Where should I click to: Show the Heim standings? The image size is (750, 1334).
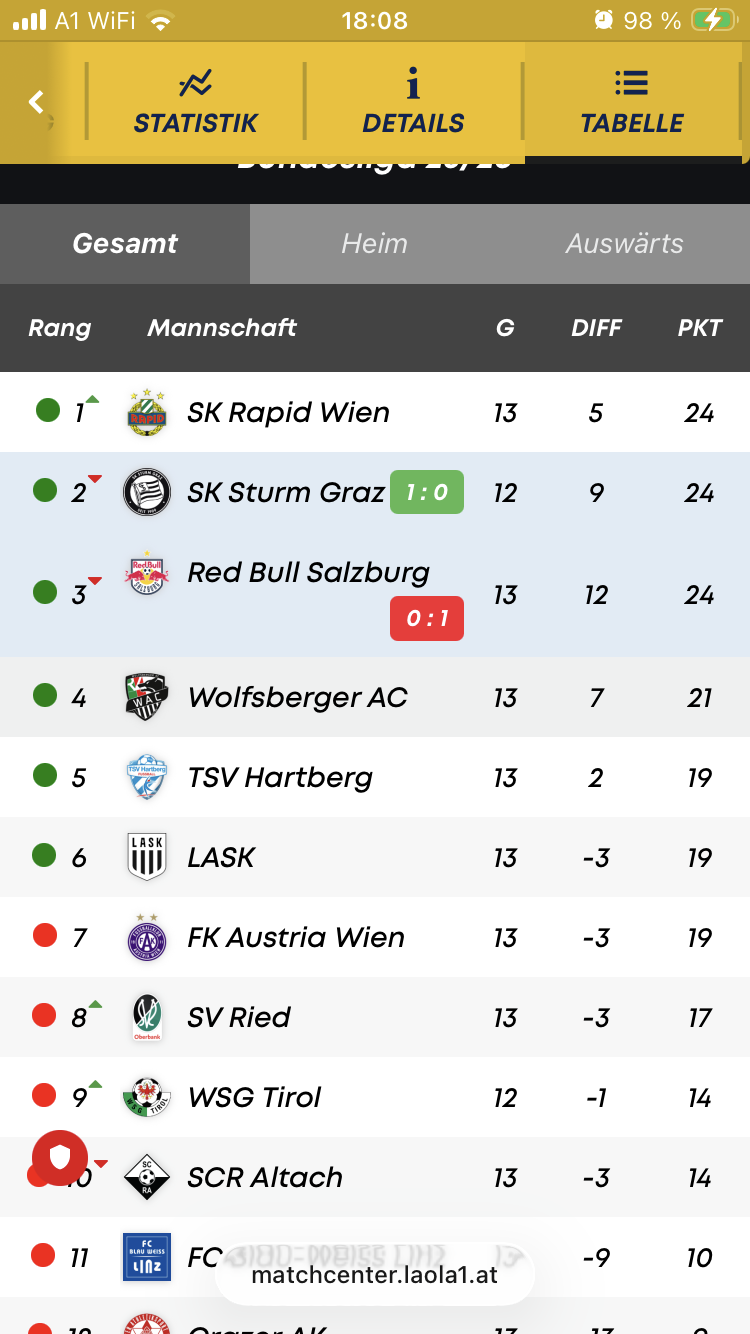pos(374,244)
